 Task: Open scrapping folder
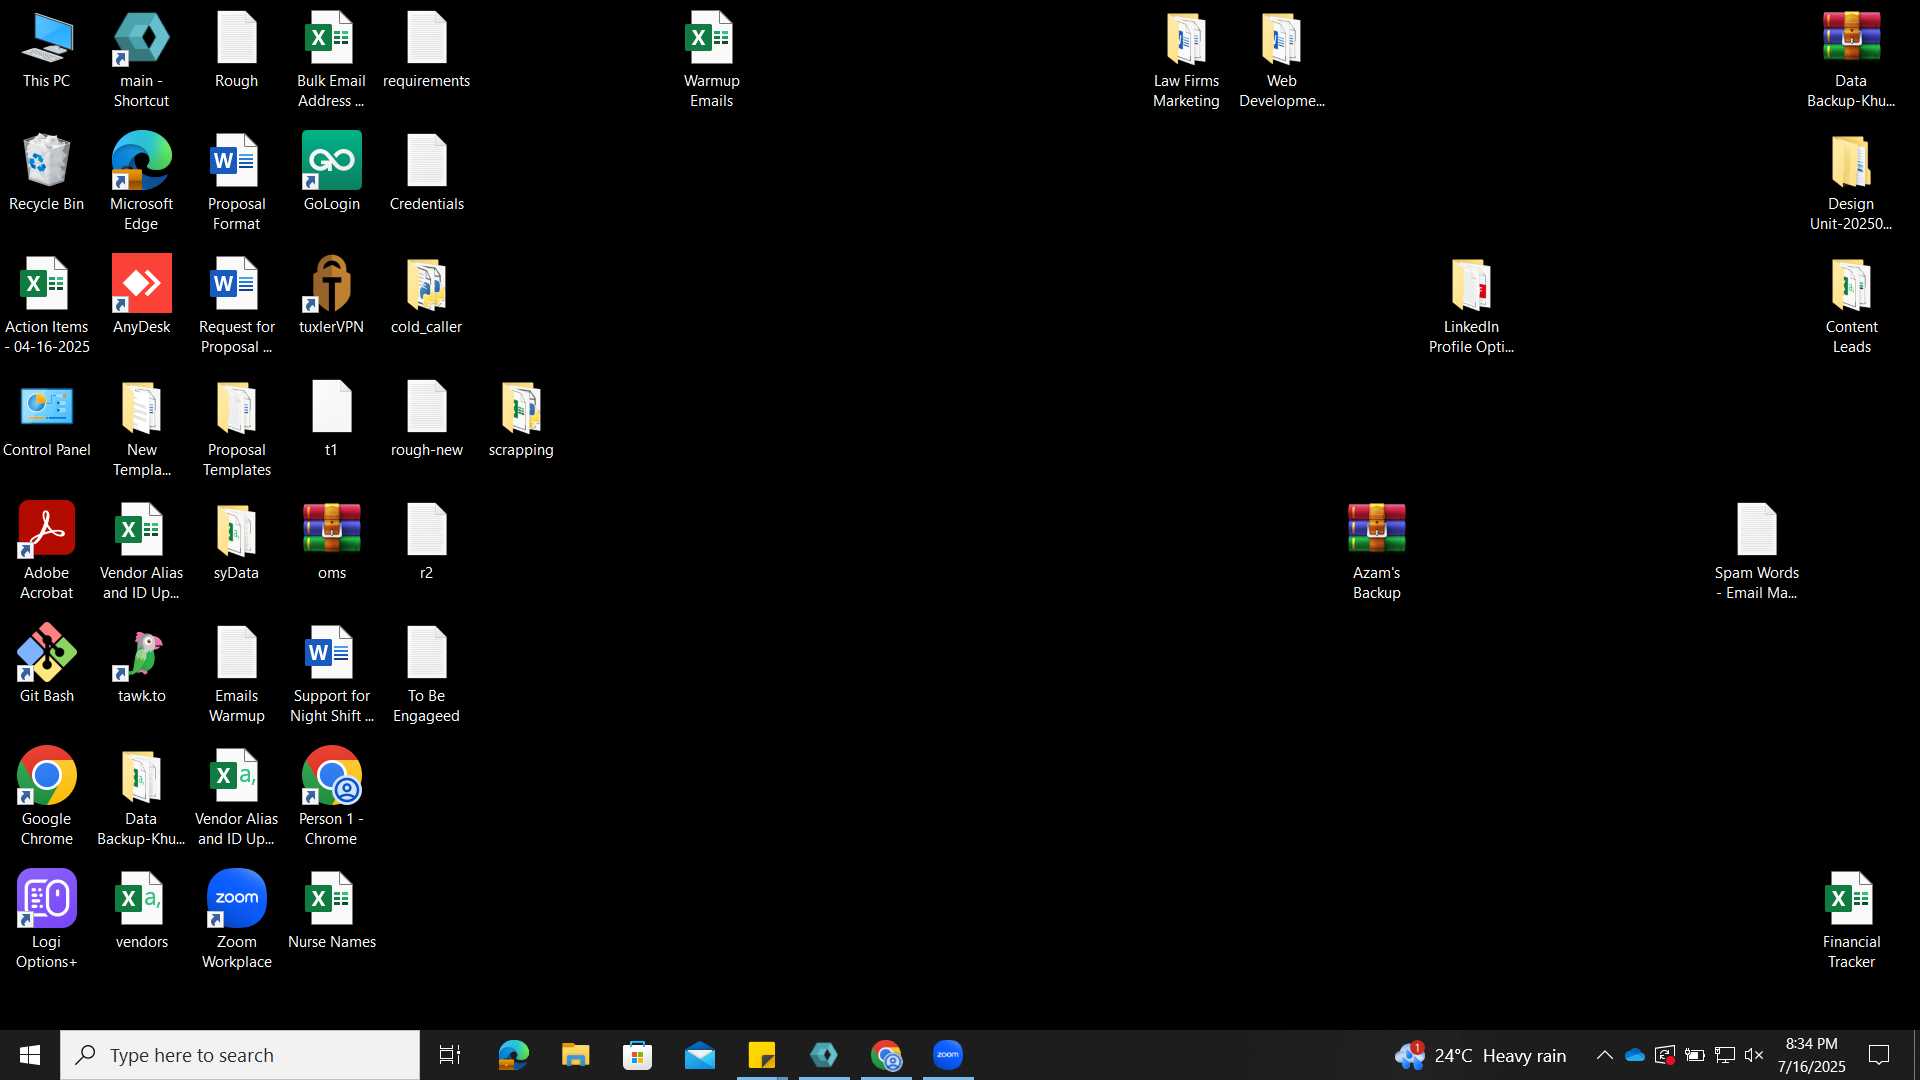click(x=521, y=419)
